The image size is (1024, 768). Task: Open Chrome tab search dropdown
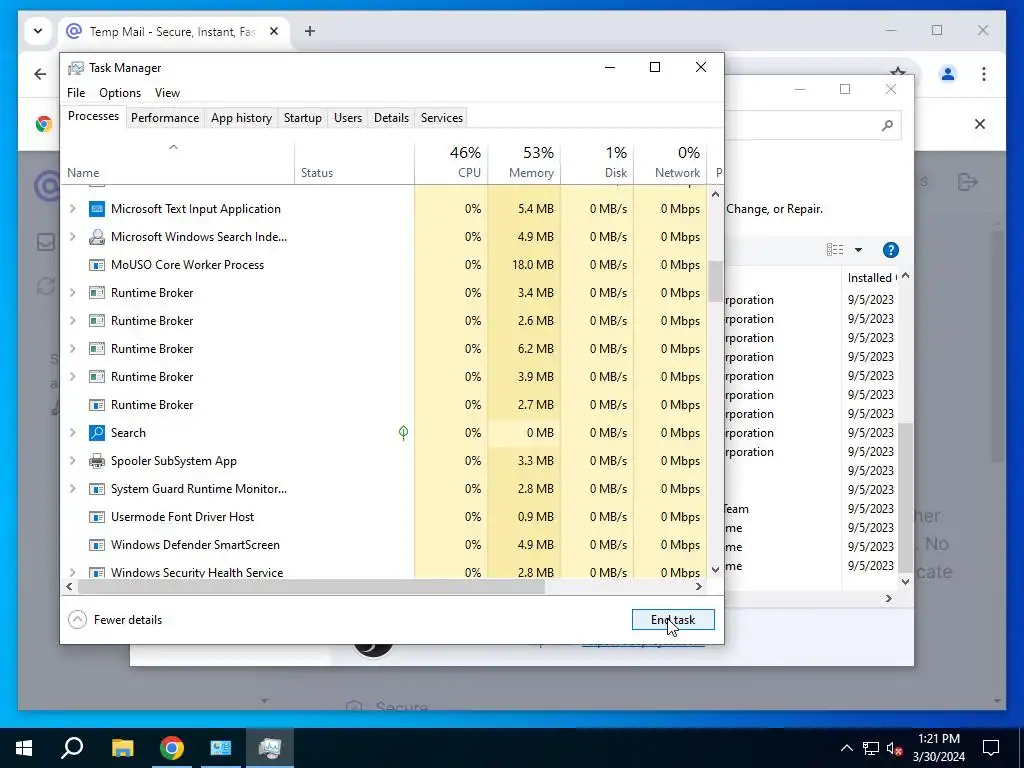coord(38,31)
